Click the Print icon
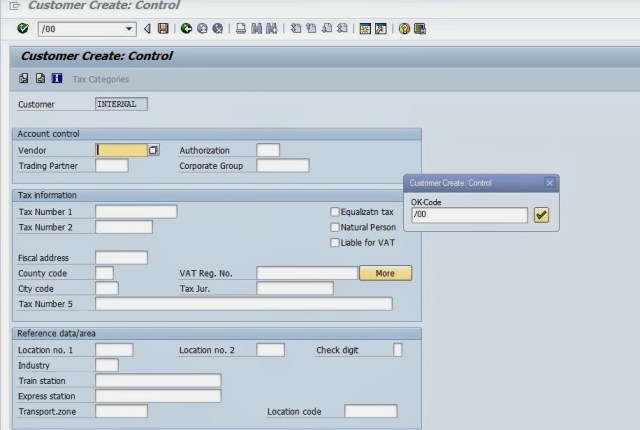The image size is (640, 430). coord(241,29)
